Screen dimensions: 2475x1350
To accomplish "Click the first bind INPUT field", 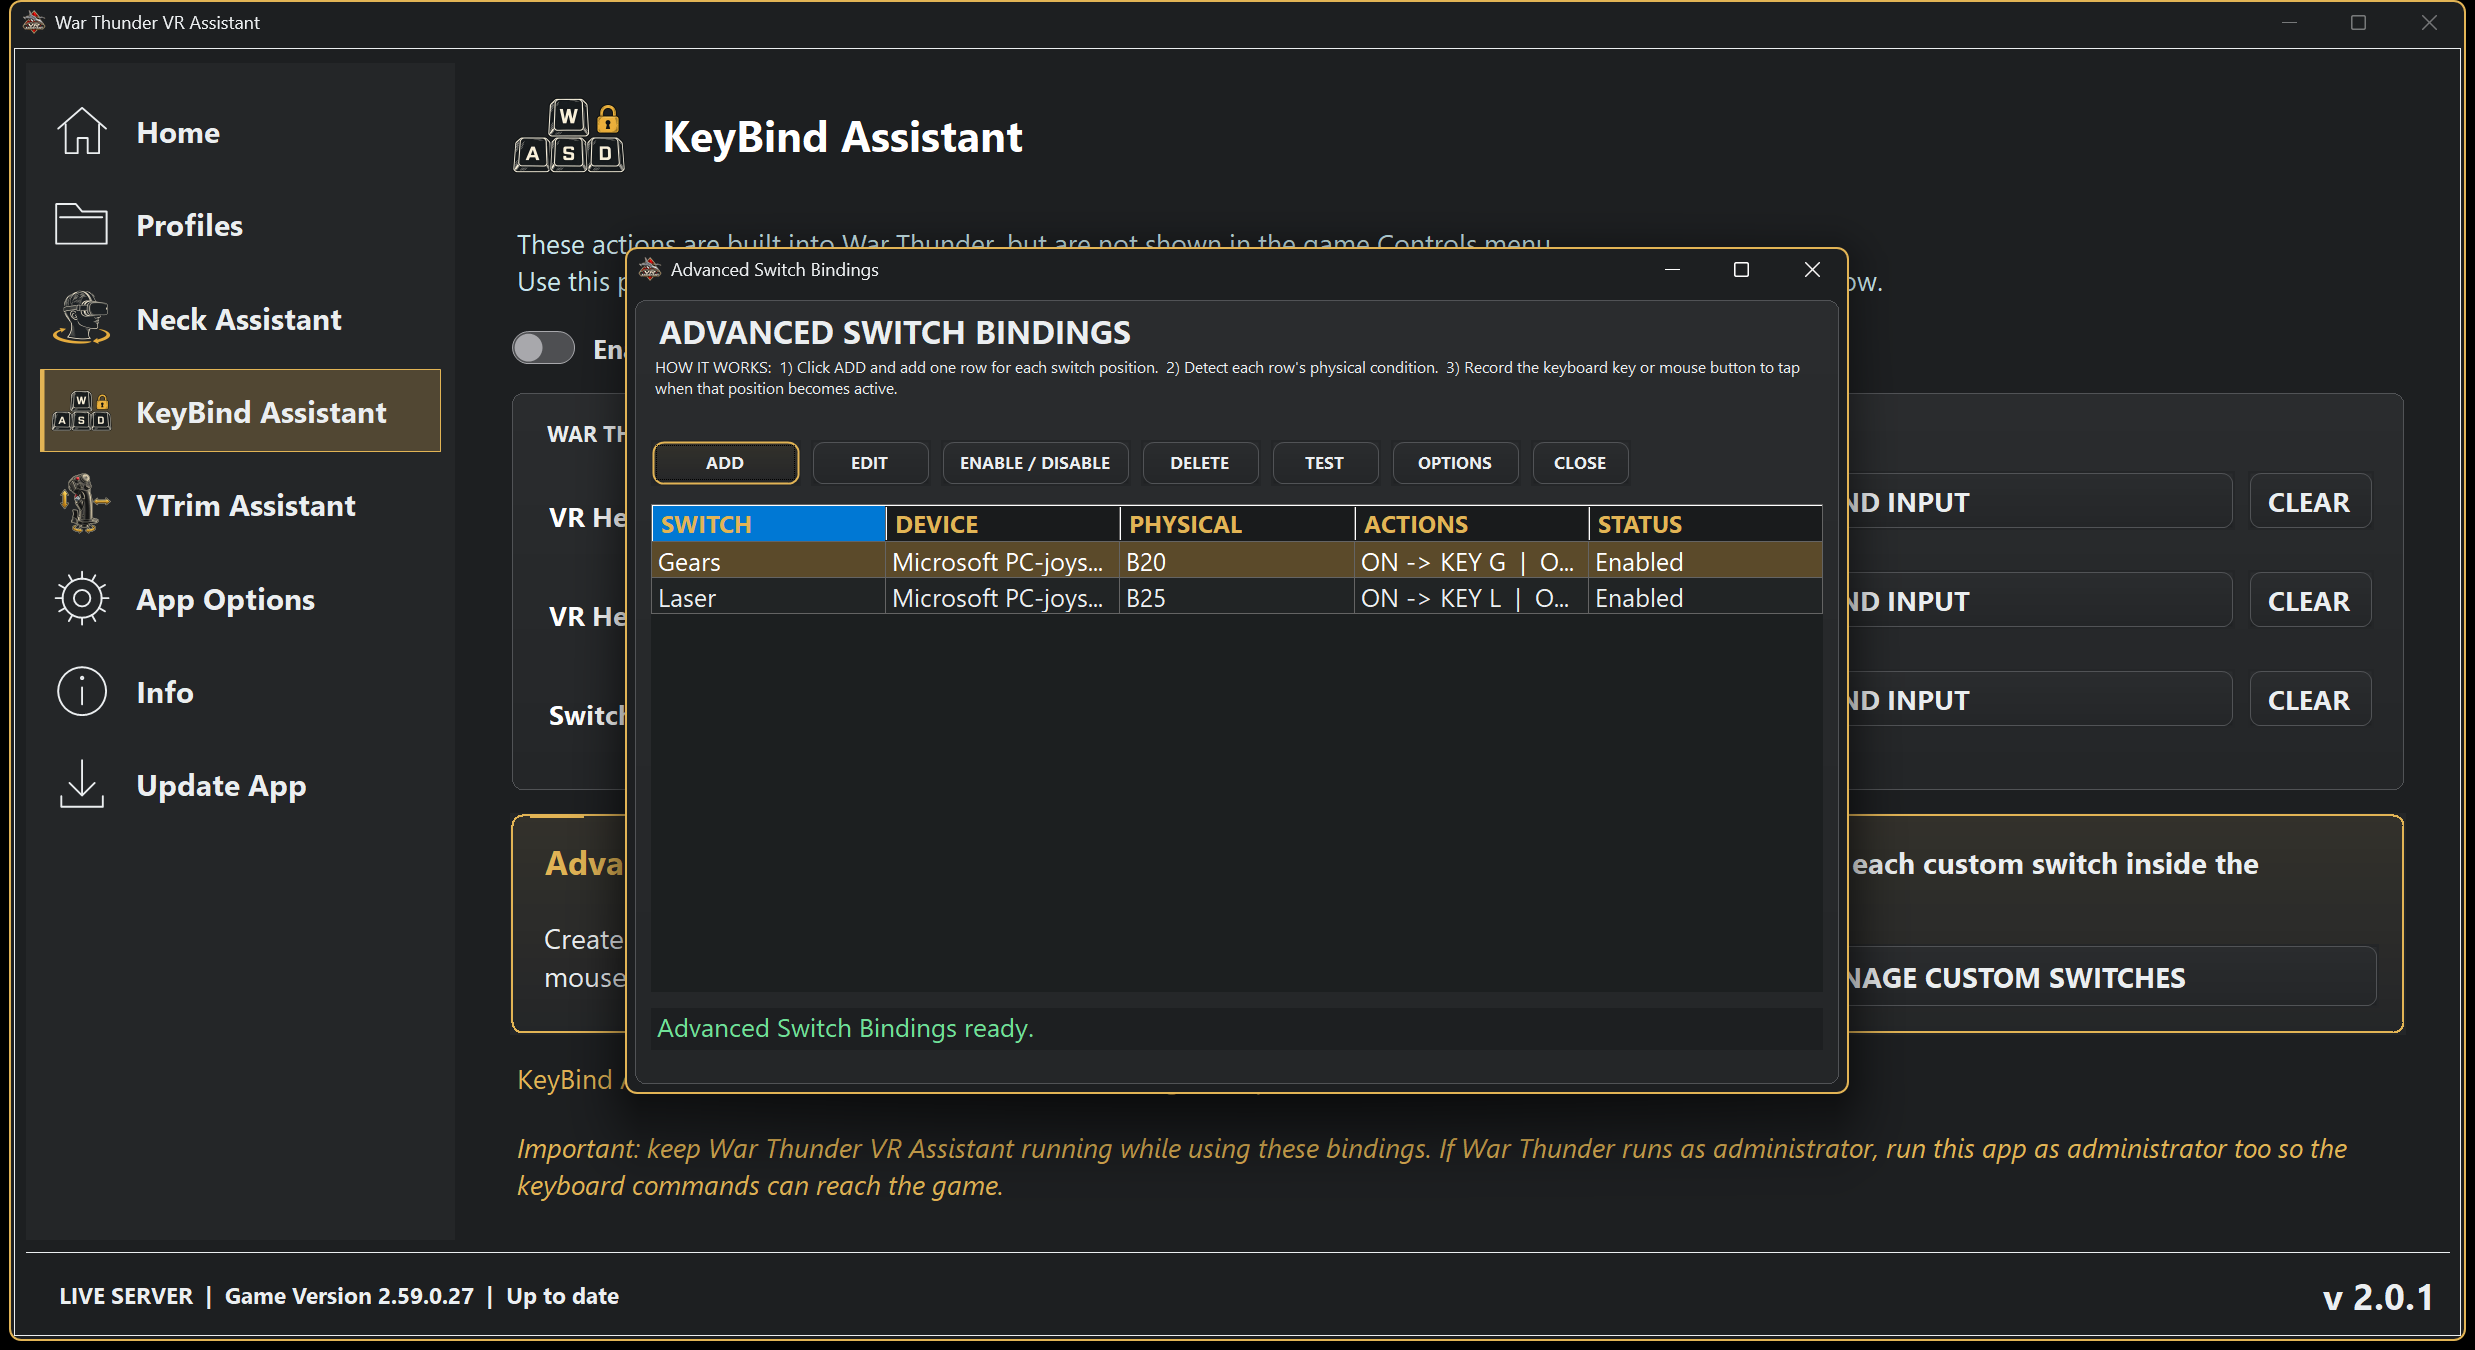I will [2040, 501].
